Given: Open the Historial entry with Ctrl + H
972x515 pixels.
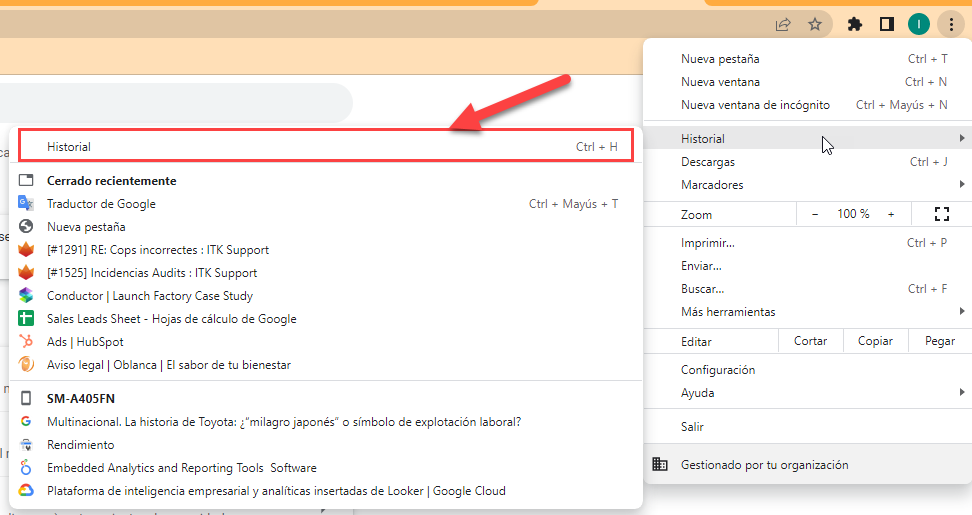Looking at the screenshot, I should point(326,146).
